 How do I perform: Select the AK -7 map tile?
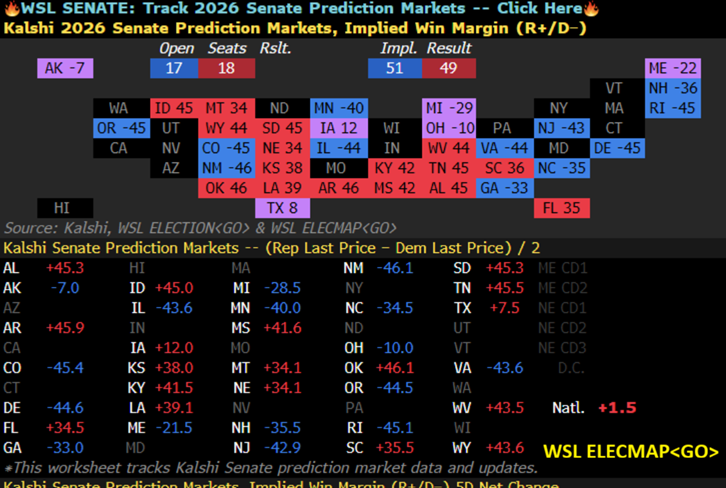[x=65, y=68]
